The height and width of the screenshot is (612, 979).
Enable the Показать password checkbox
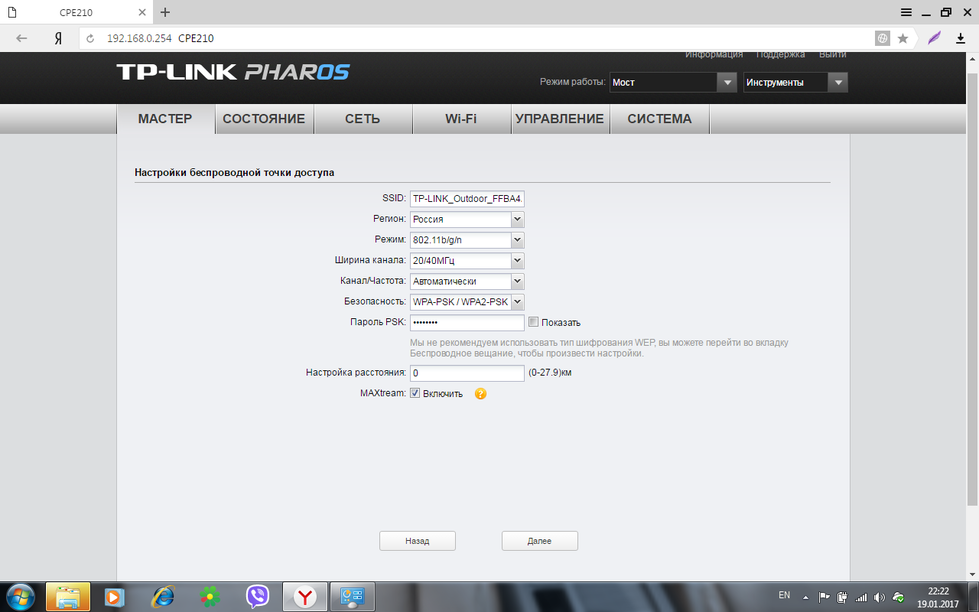tap(533, 322)
